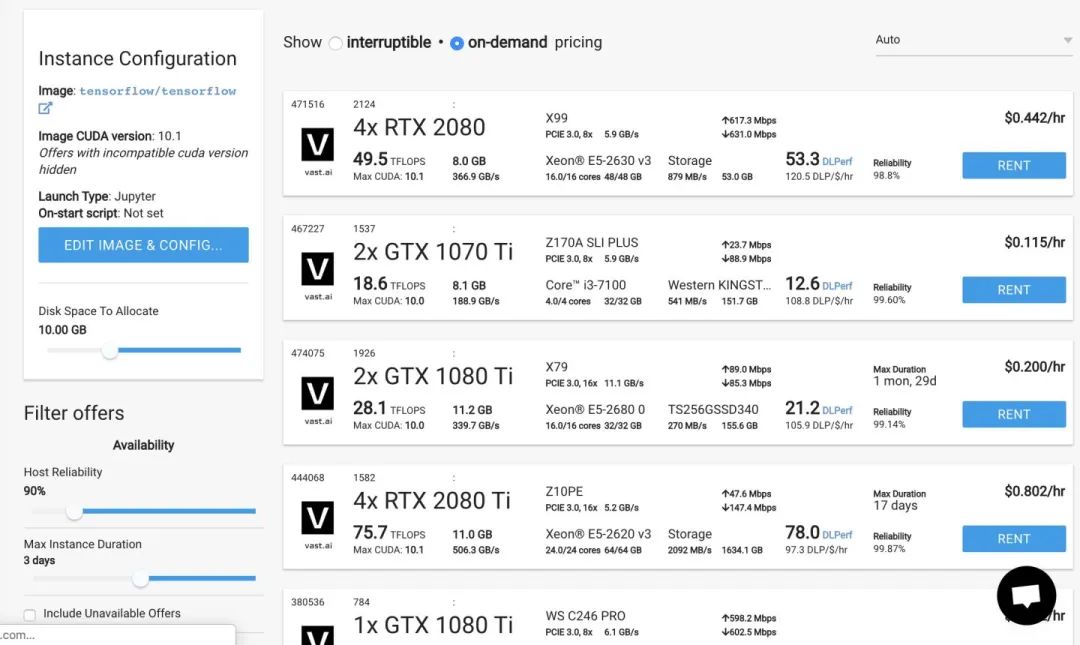
Task: Click the Host Reliability slider handle
Action: pyautogui.click(x=74, y=511)
